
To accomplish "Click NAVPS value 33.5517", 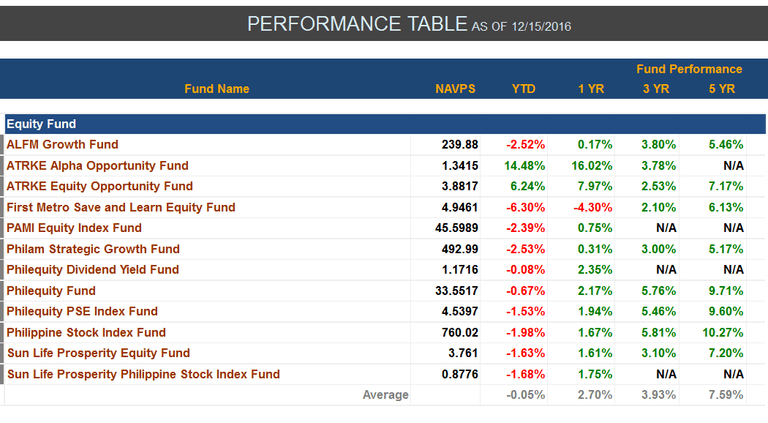I will click(456, 290).
